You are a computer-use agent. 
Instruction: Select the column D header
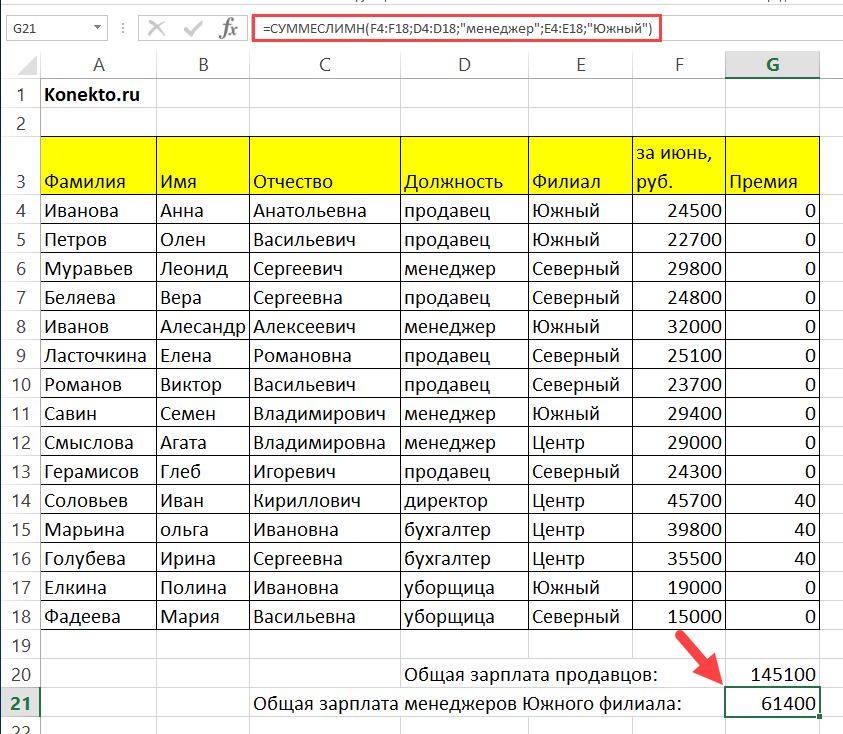[x=464, y=65]
